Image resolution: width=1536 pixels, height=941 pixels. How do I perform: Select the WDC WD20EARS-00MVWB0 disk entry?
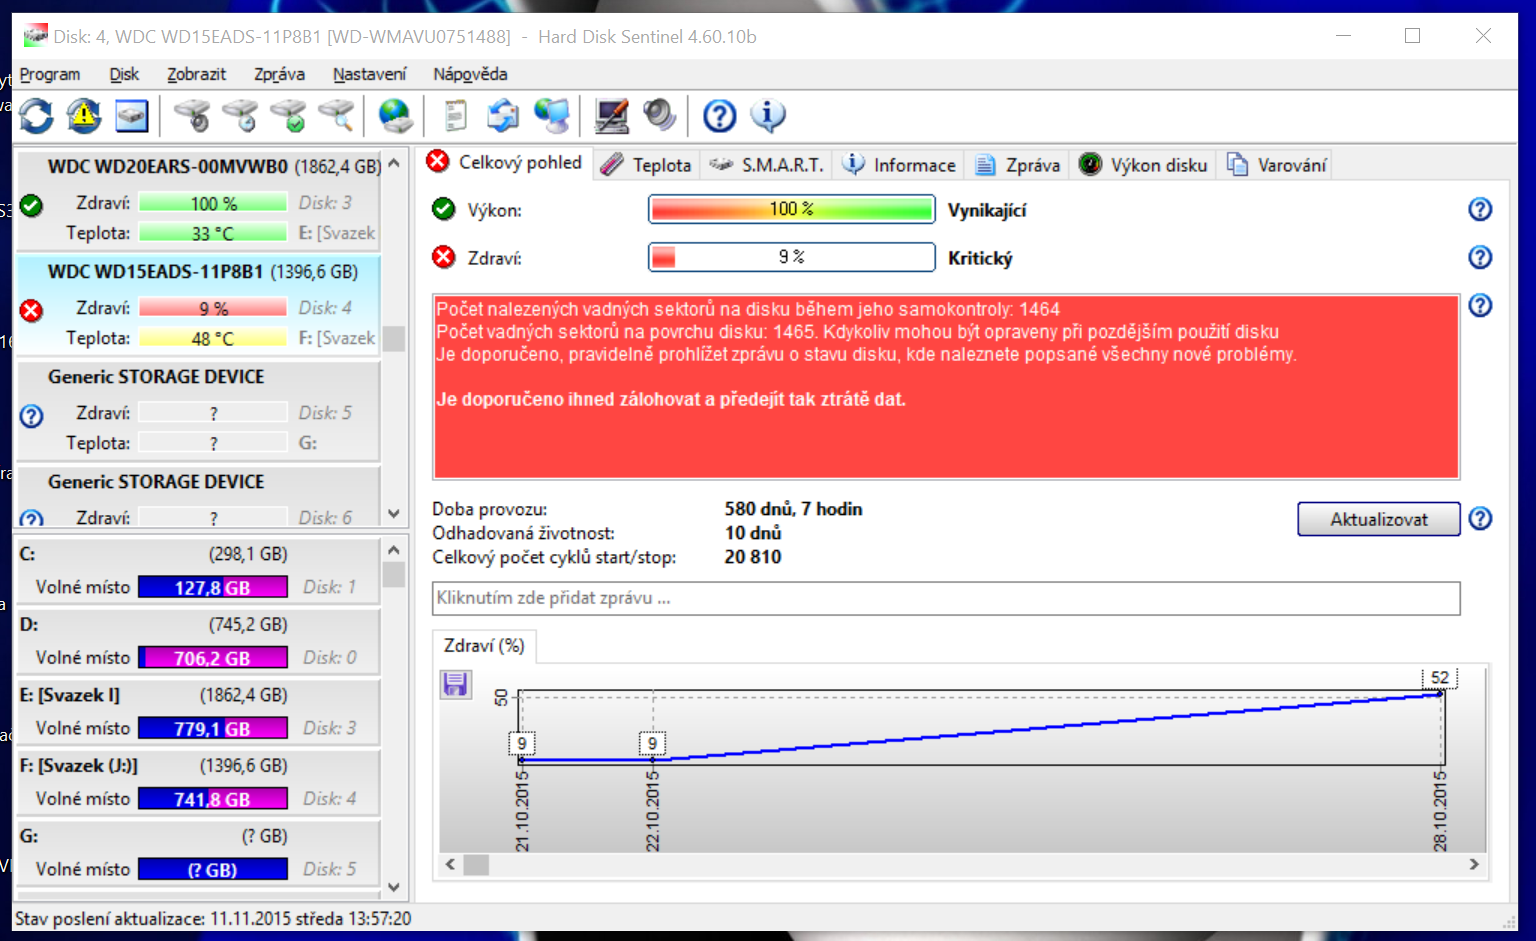coord(199,200)
